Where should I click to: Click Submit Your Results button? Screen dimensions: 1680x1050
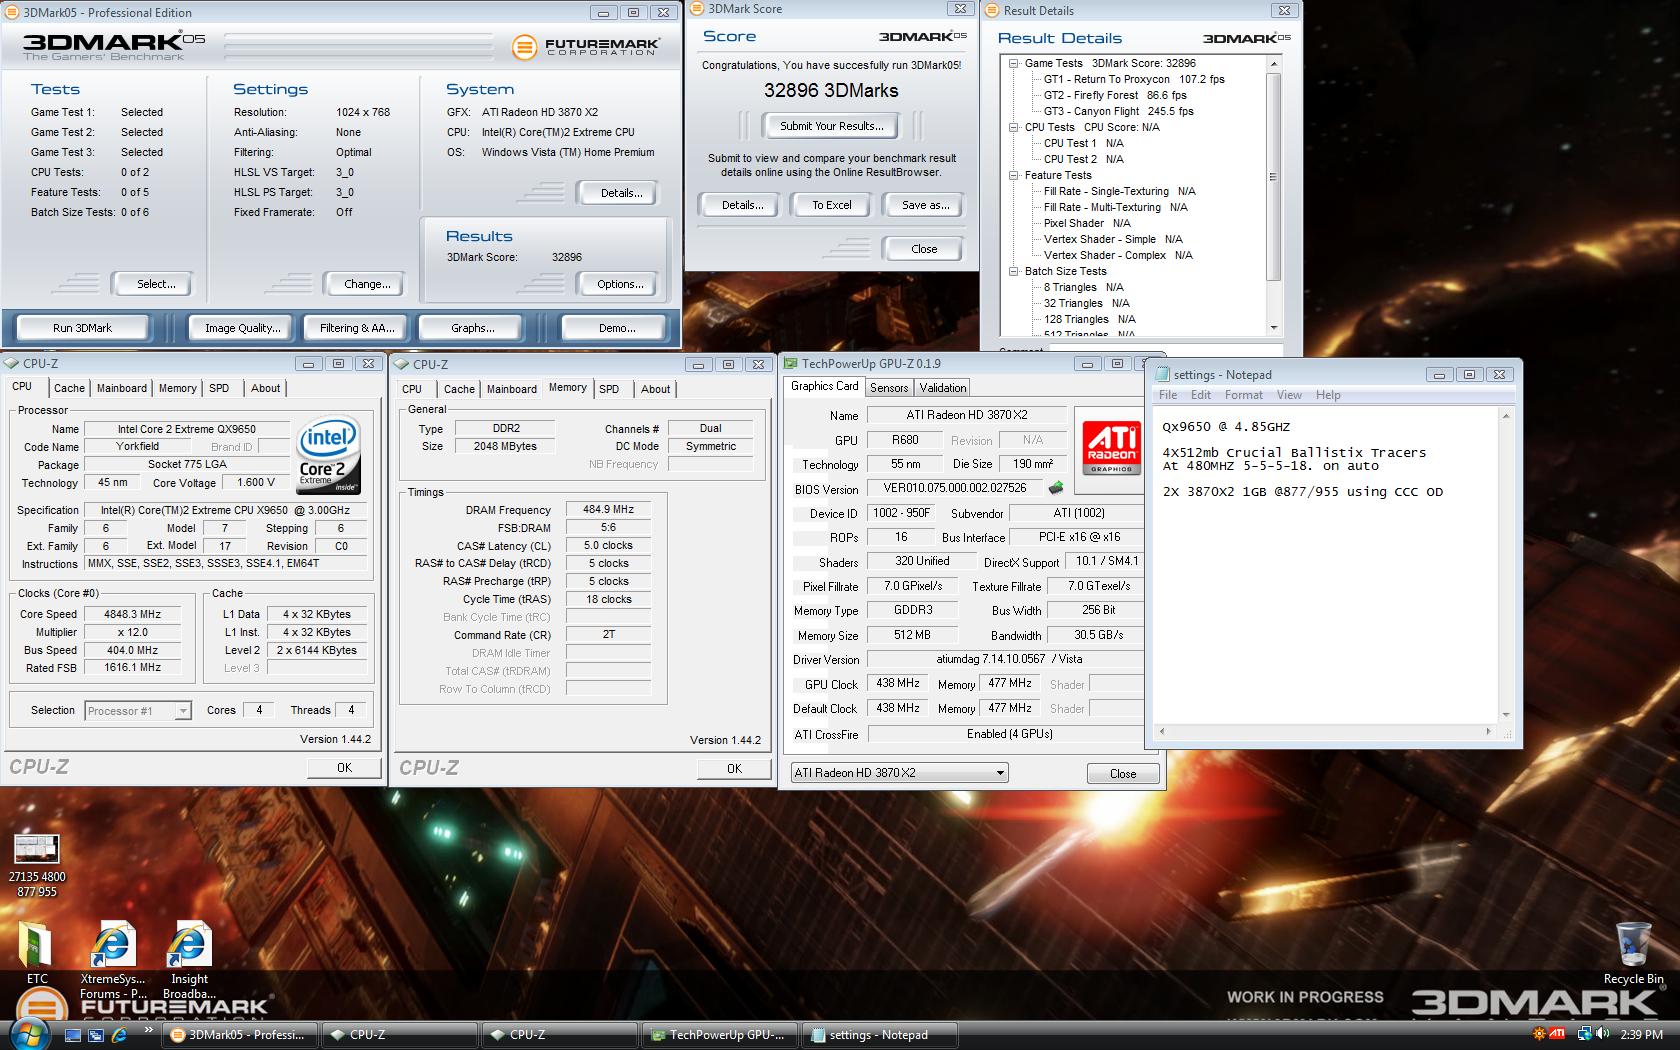(x=832, y=126)
